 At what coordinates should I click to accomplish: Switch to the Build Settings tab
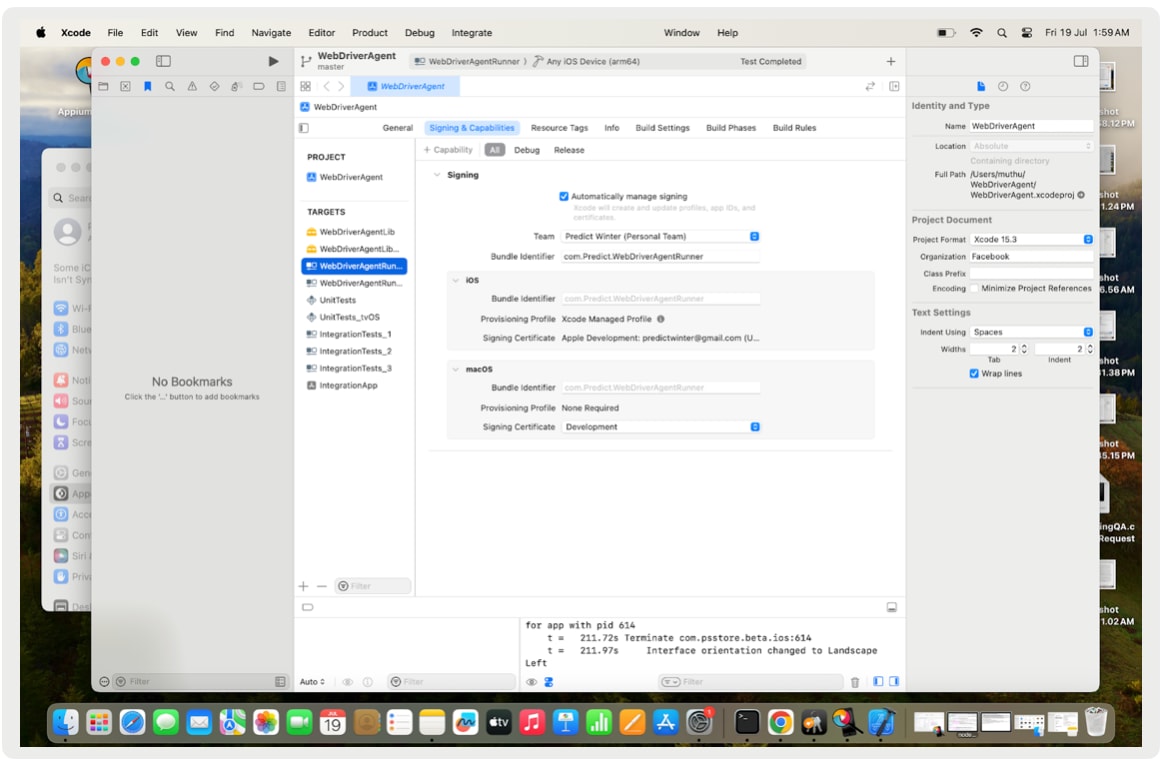pos(662,128)
